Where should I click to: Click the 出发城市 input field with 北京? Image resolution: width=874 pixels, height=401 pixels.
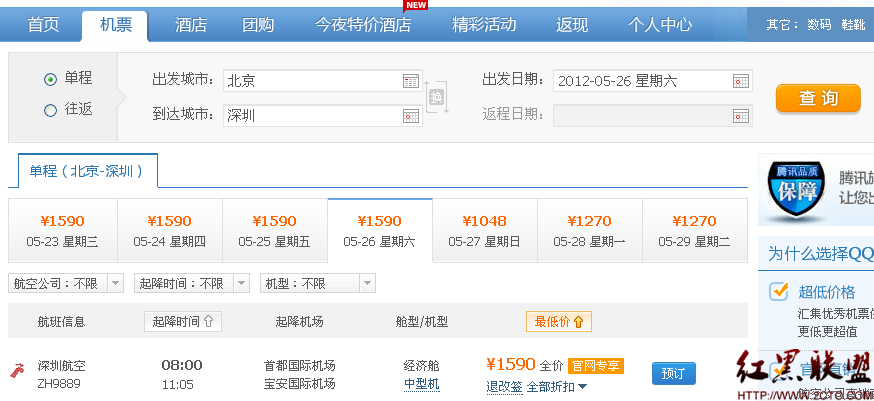(310, 81)
